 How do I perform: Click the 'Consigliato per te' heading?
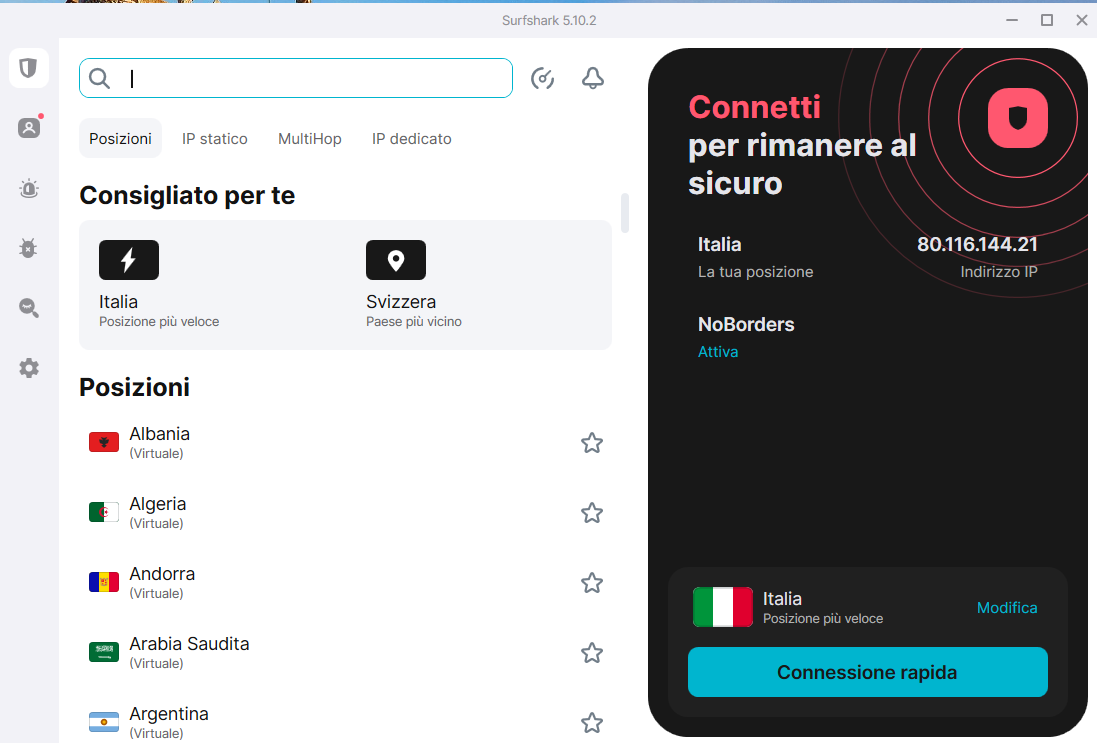coord(187,195)
